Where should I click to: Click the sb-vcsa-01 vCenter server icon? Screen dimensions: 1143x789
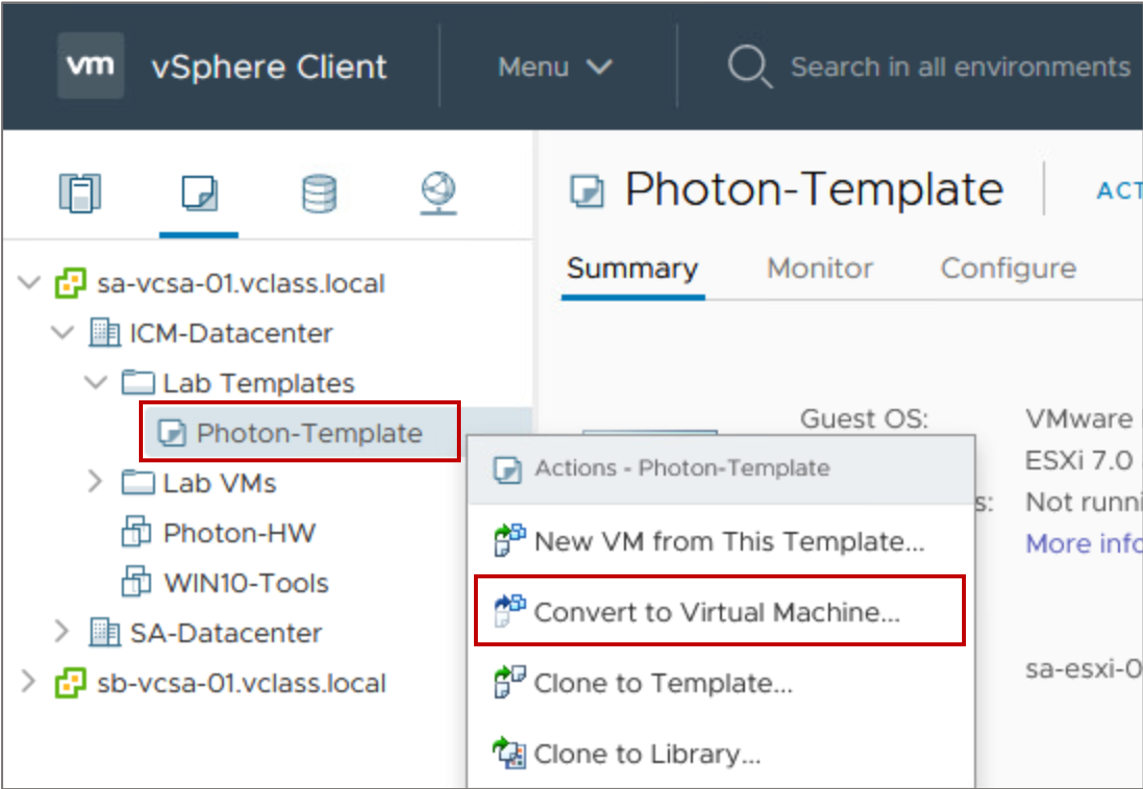(71, 683)
